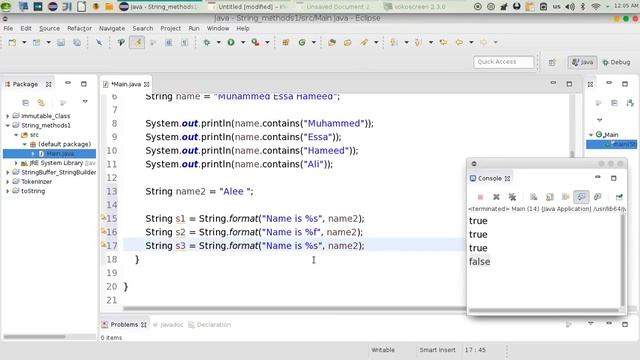Collapse the String_methods1 project
This screenshot has height=360, width=640.
click(x=8, y=126)
